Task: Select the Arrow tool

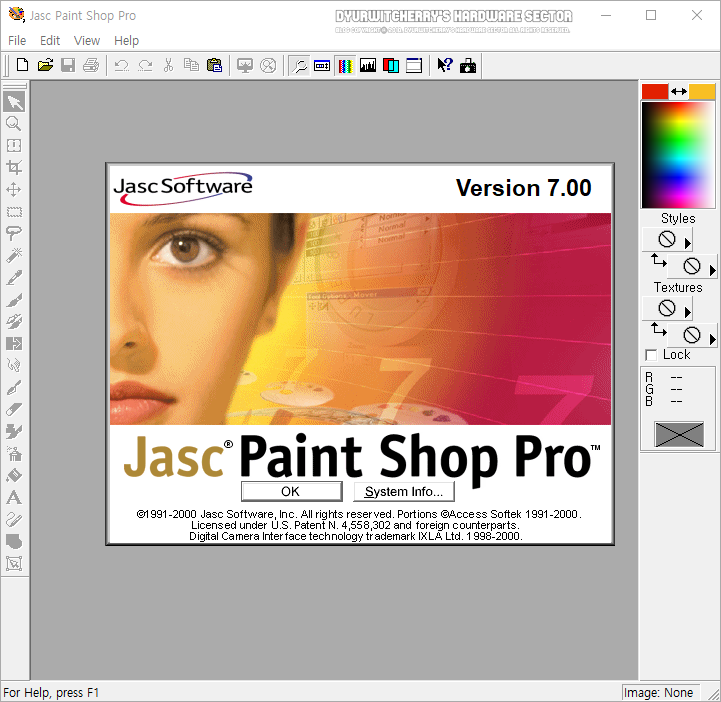Action: [14, 102]
